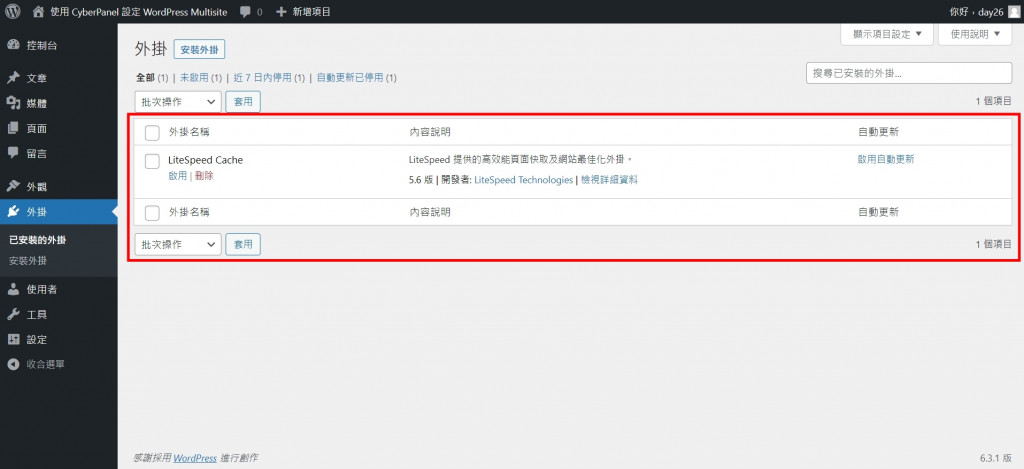Click 檢視詳細資料 link
1024x469 pixels.
(609, 180)
